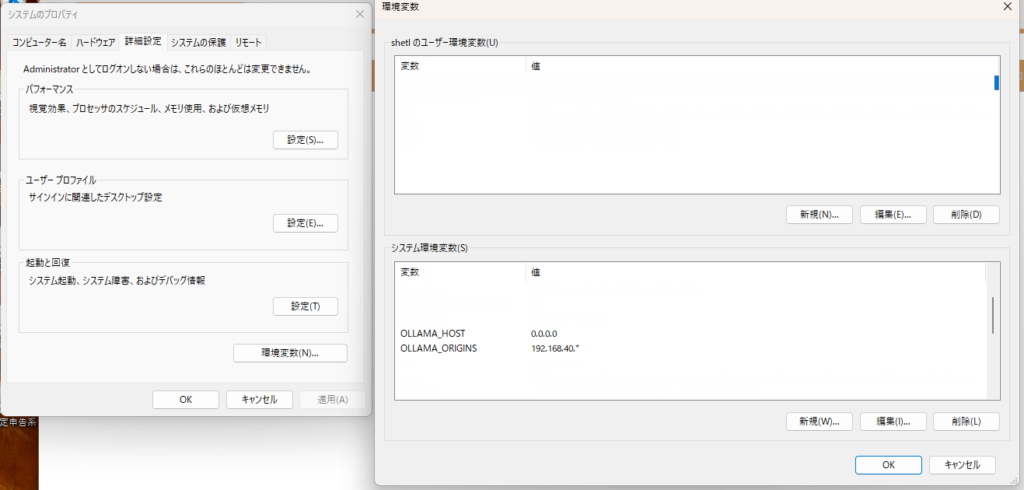
Task: Open performance settings with 設定(S)
Action: (x=305, y=140)
